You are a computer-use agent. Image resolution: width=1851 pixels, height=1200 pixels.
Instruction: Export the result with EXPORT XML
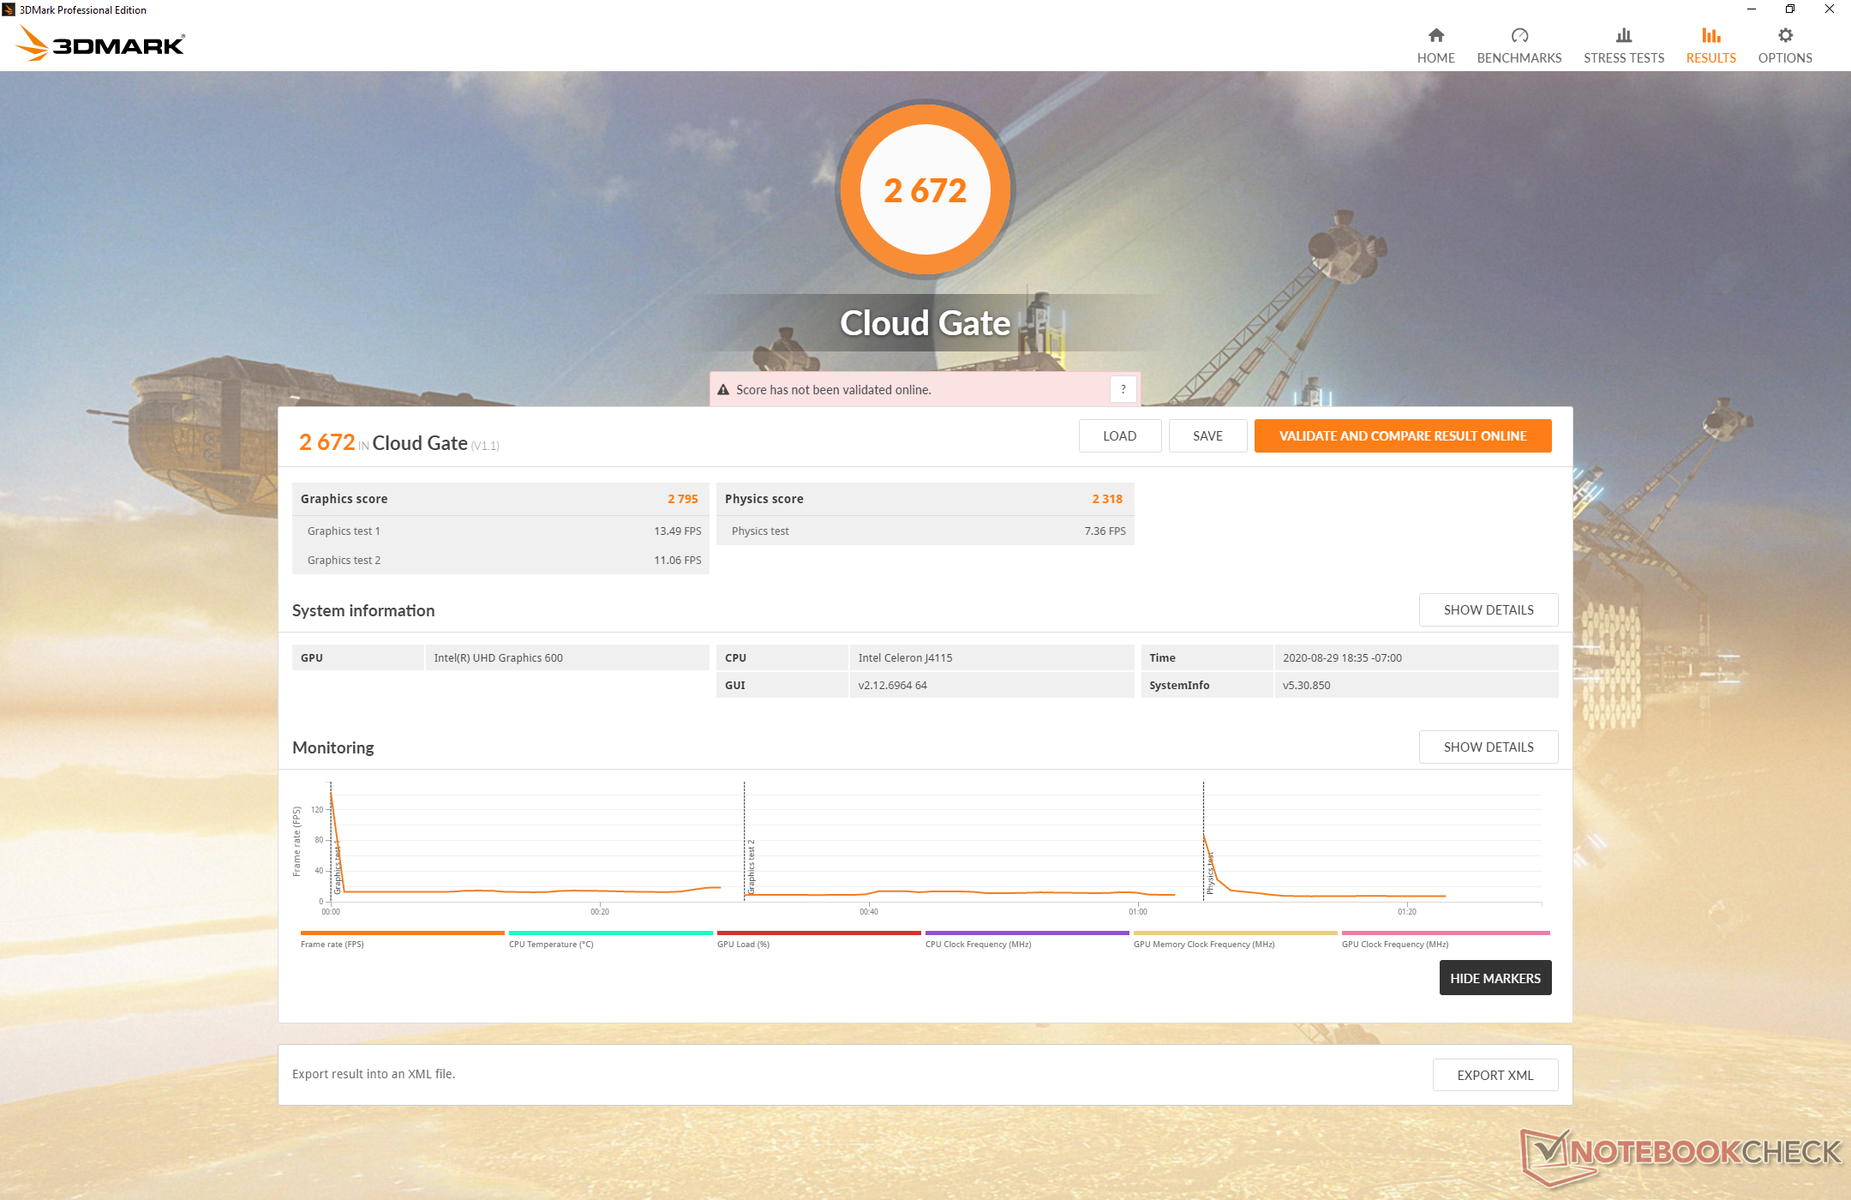[x=1495, y=1075]
